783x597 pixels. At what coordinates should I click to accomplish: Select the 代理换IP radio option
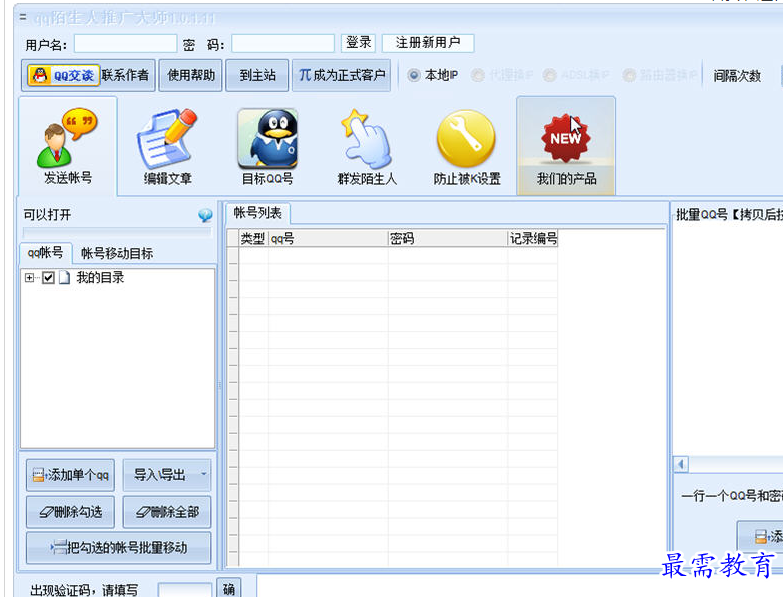point(478,75)
